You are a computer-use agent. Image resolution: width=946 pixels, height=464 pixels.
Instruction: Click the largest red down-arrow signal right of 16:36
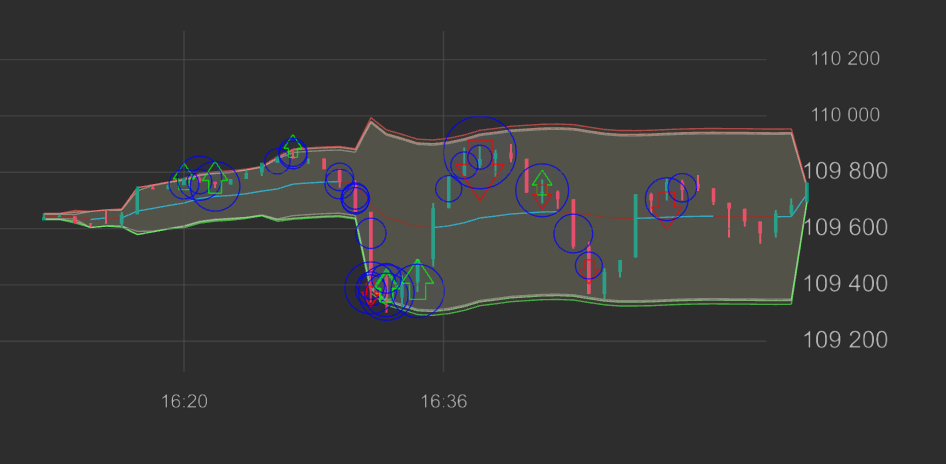pyautogui.click(x=480, y=170)
